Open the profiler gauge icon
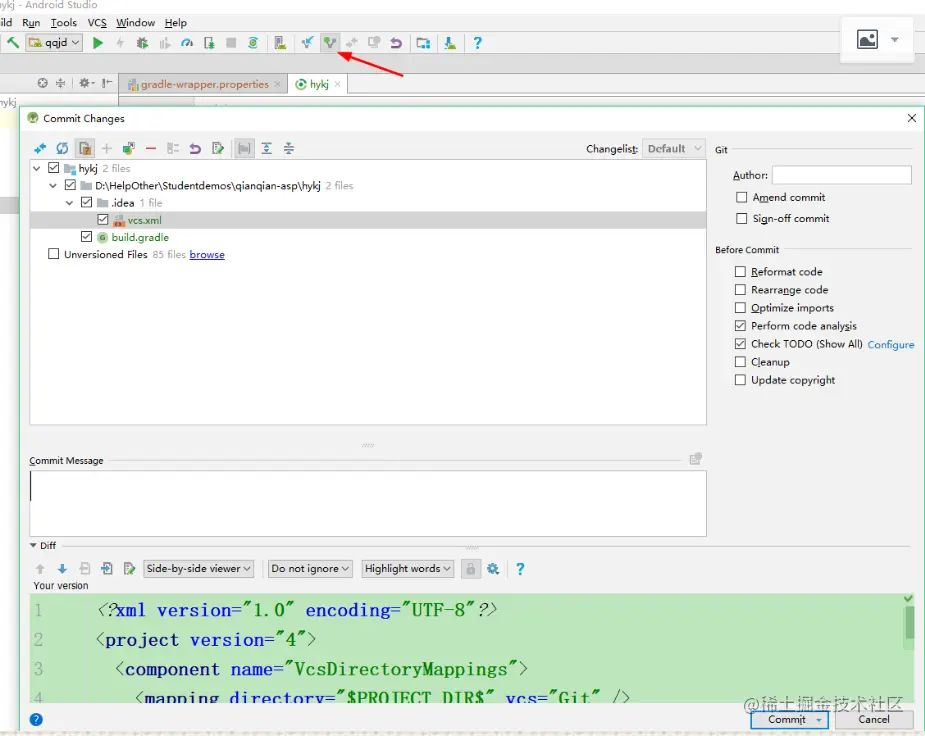This screenshot has width=925, height=736. 187,43
